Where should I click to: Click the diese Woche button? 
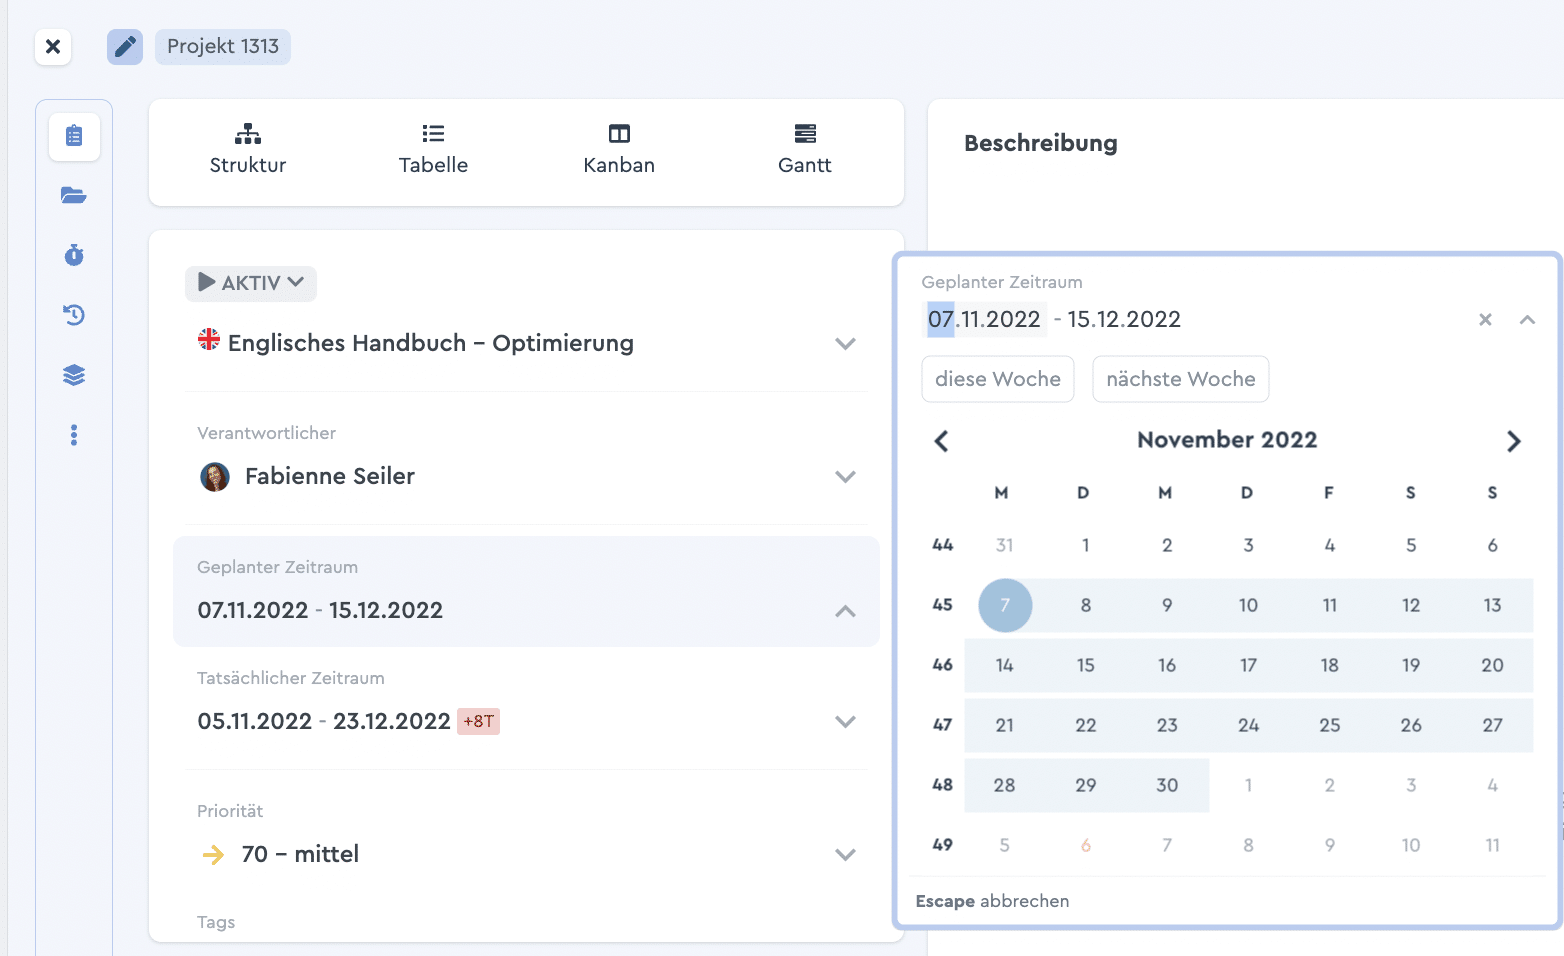[x=998, y=379]
